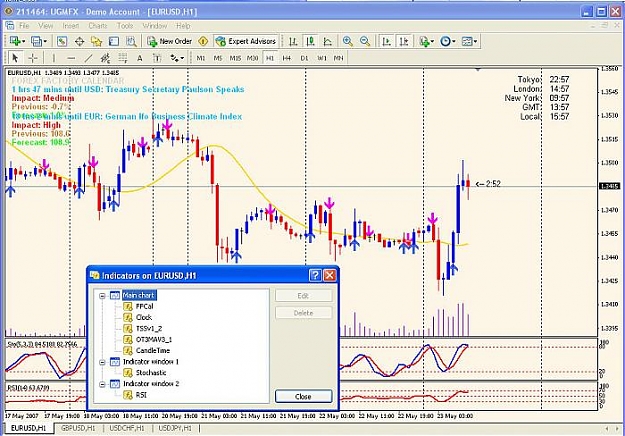Switch to Bar Chart display

tap(293, 41)
